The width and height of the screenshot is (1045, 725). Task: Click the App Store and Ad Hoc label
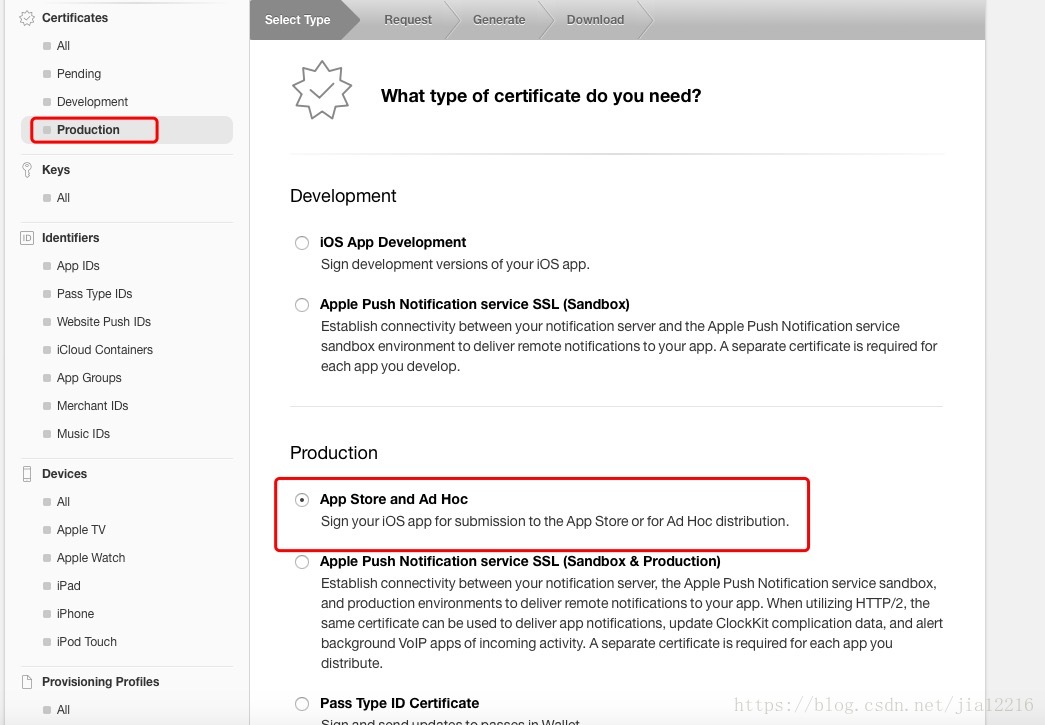(393, 500)
